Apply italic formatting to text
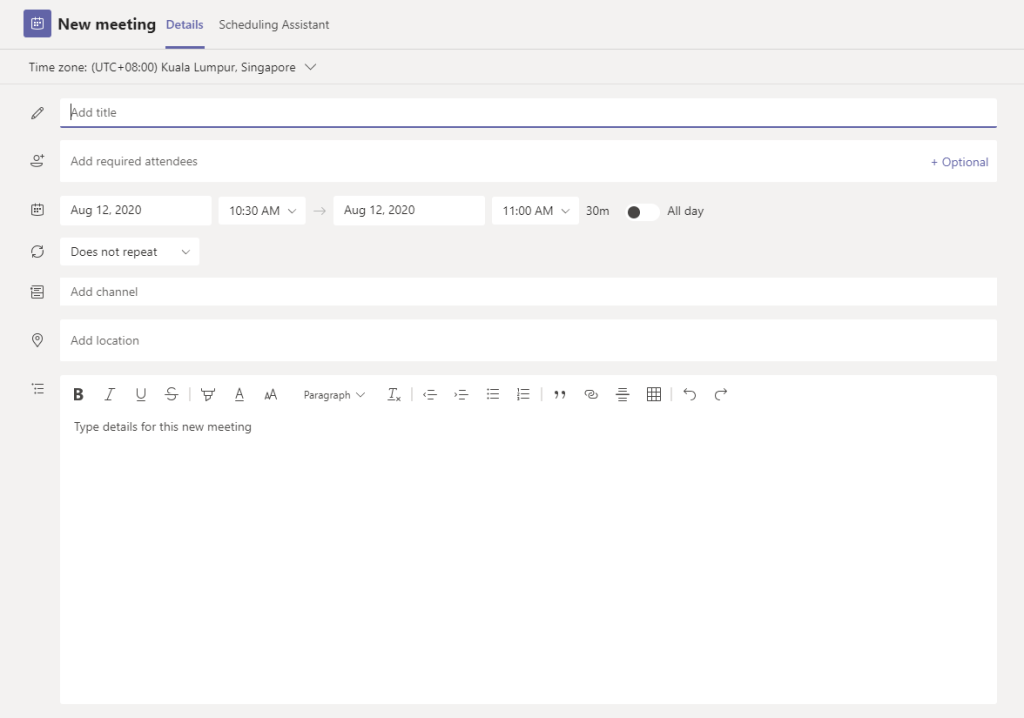 pos(110,395)
